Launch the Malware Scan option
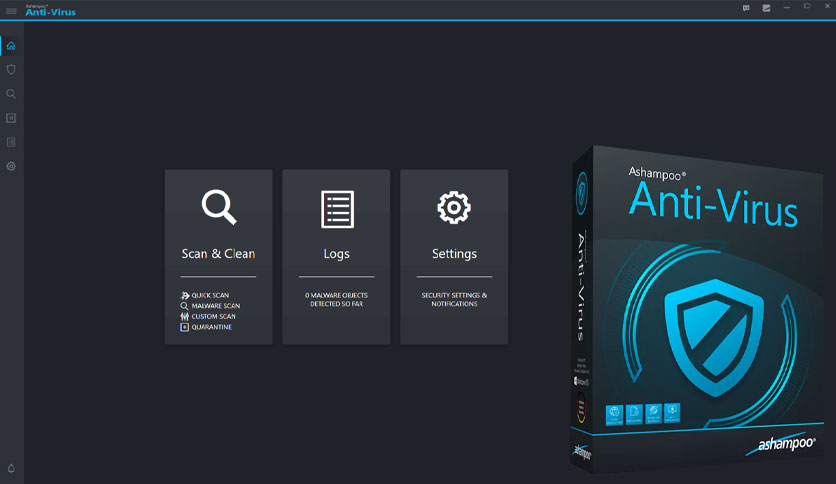Image resolution: width=836 pixels, height=484 pixels. pos(216,306)
